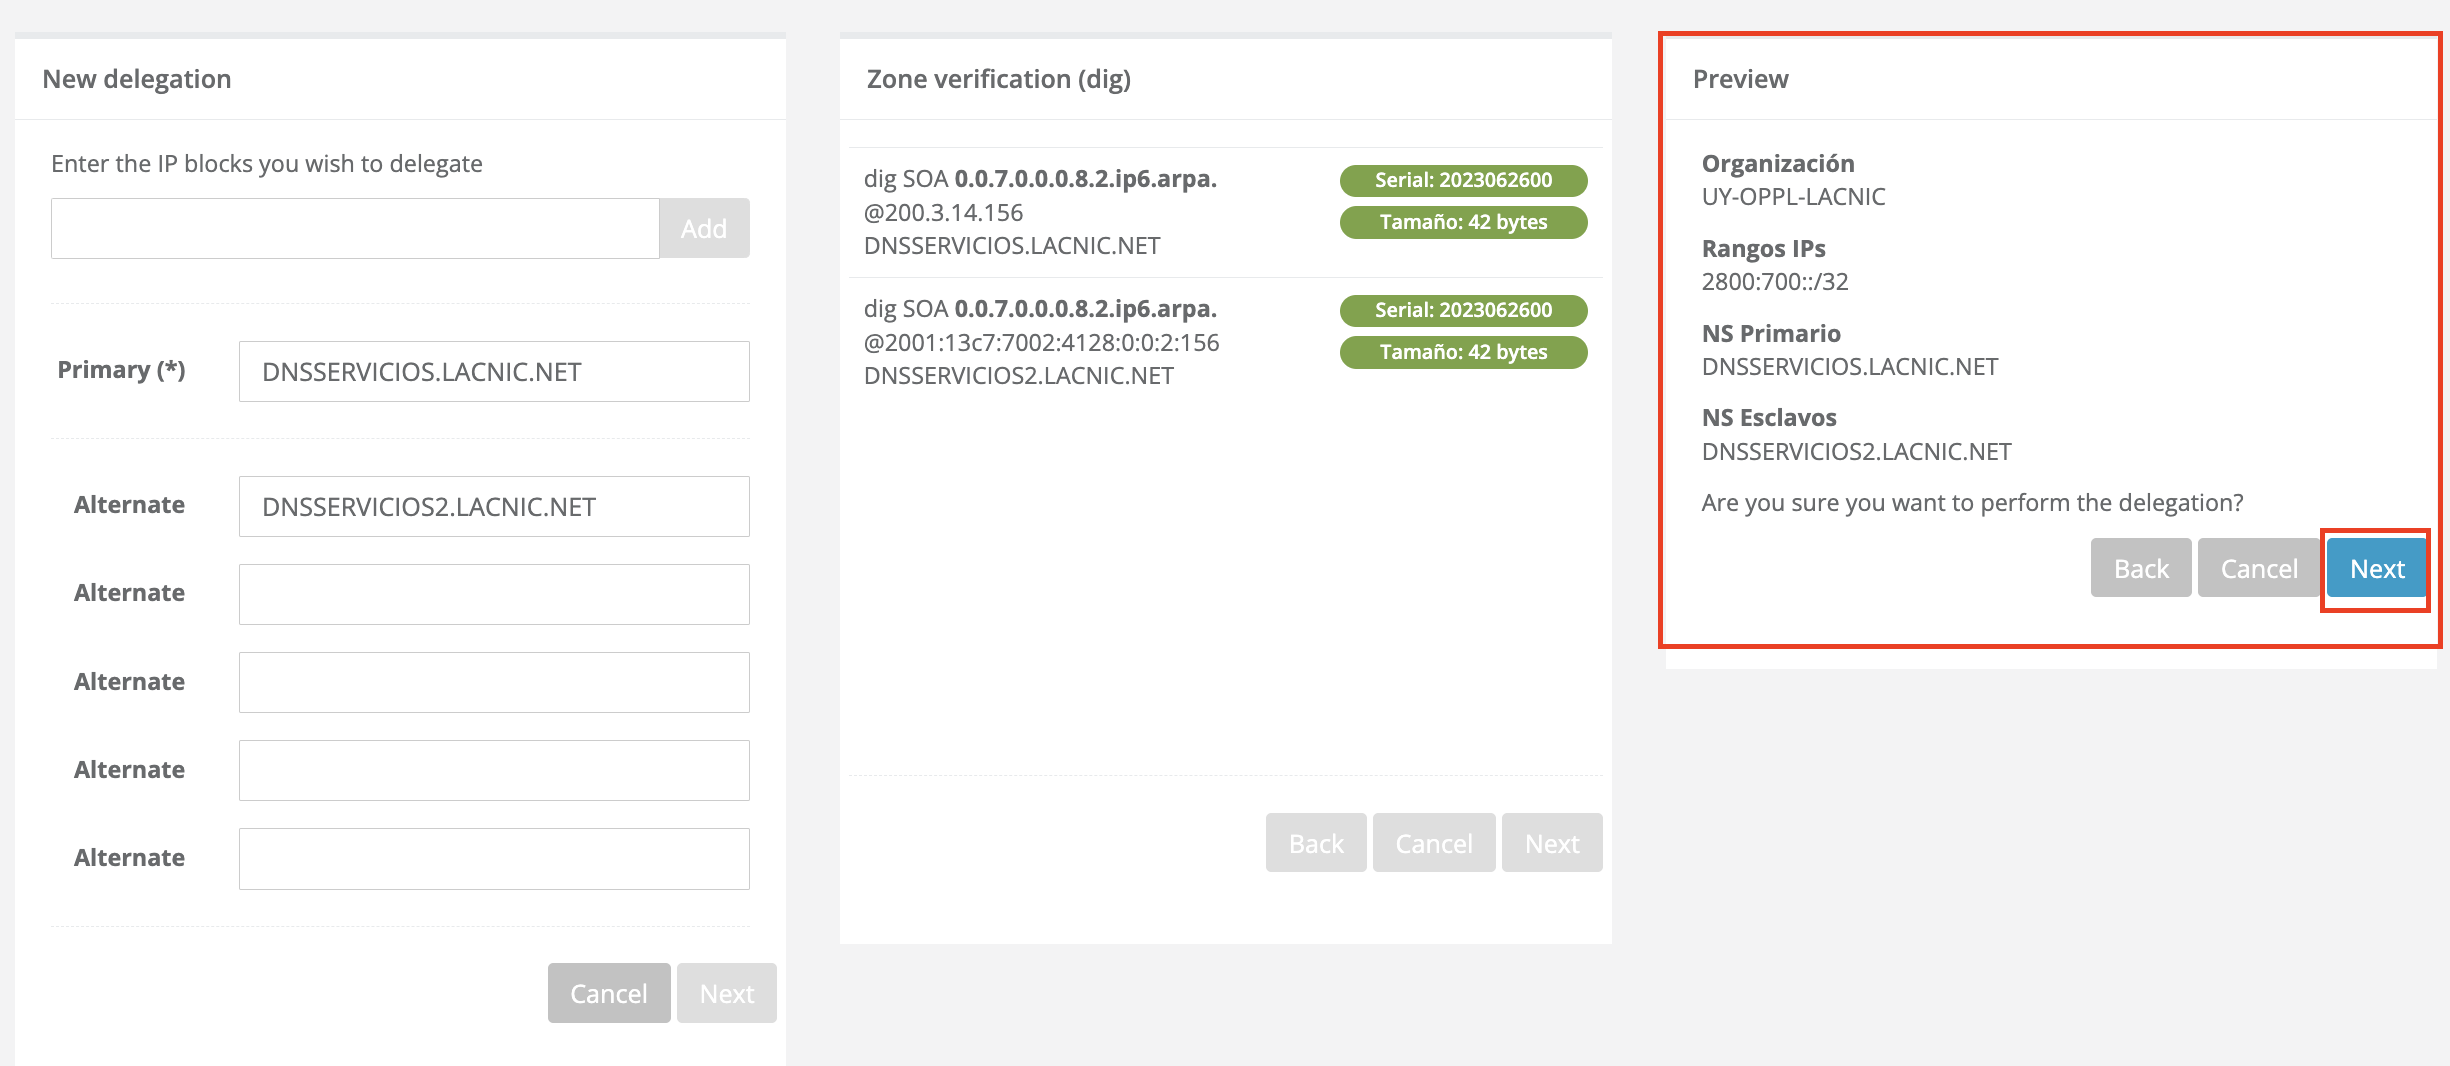Confirm delegation with blue Next button
This screenshot has height=1066, width=2450.
pyautogui.click(x=2376, y=568)
